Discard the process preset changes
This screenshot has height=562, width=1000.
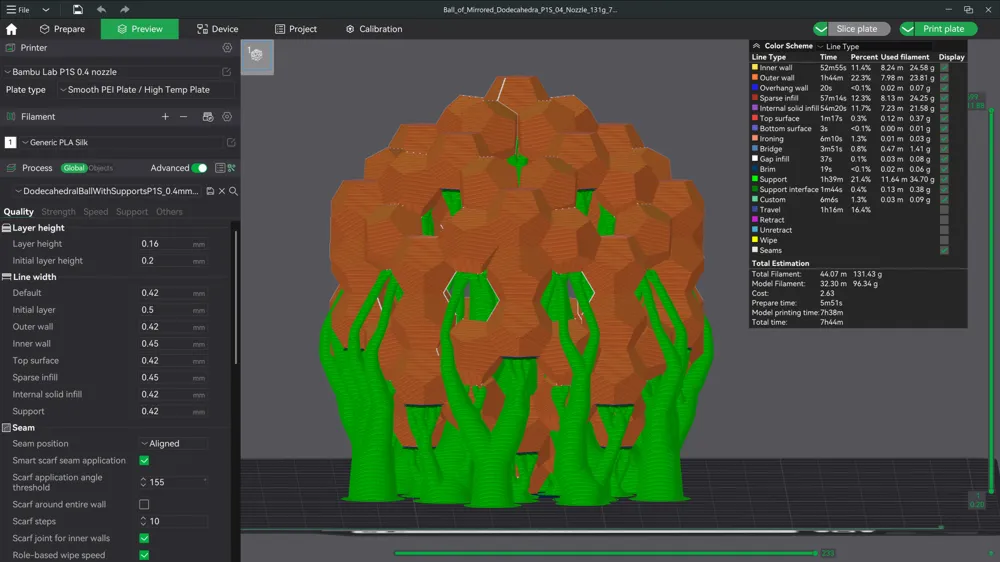[x=222, y=191]
